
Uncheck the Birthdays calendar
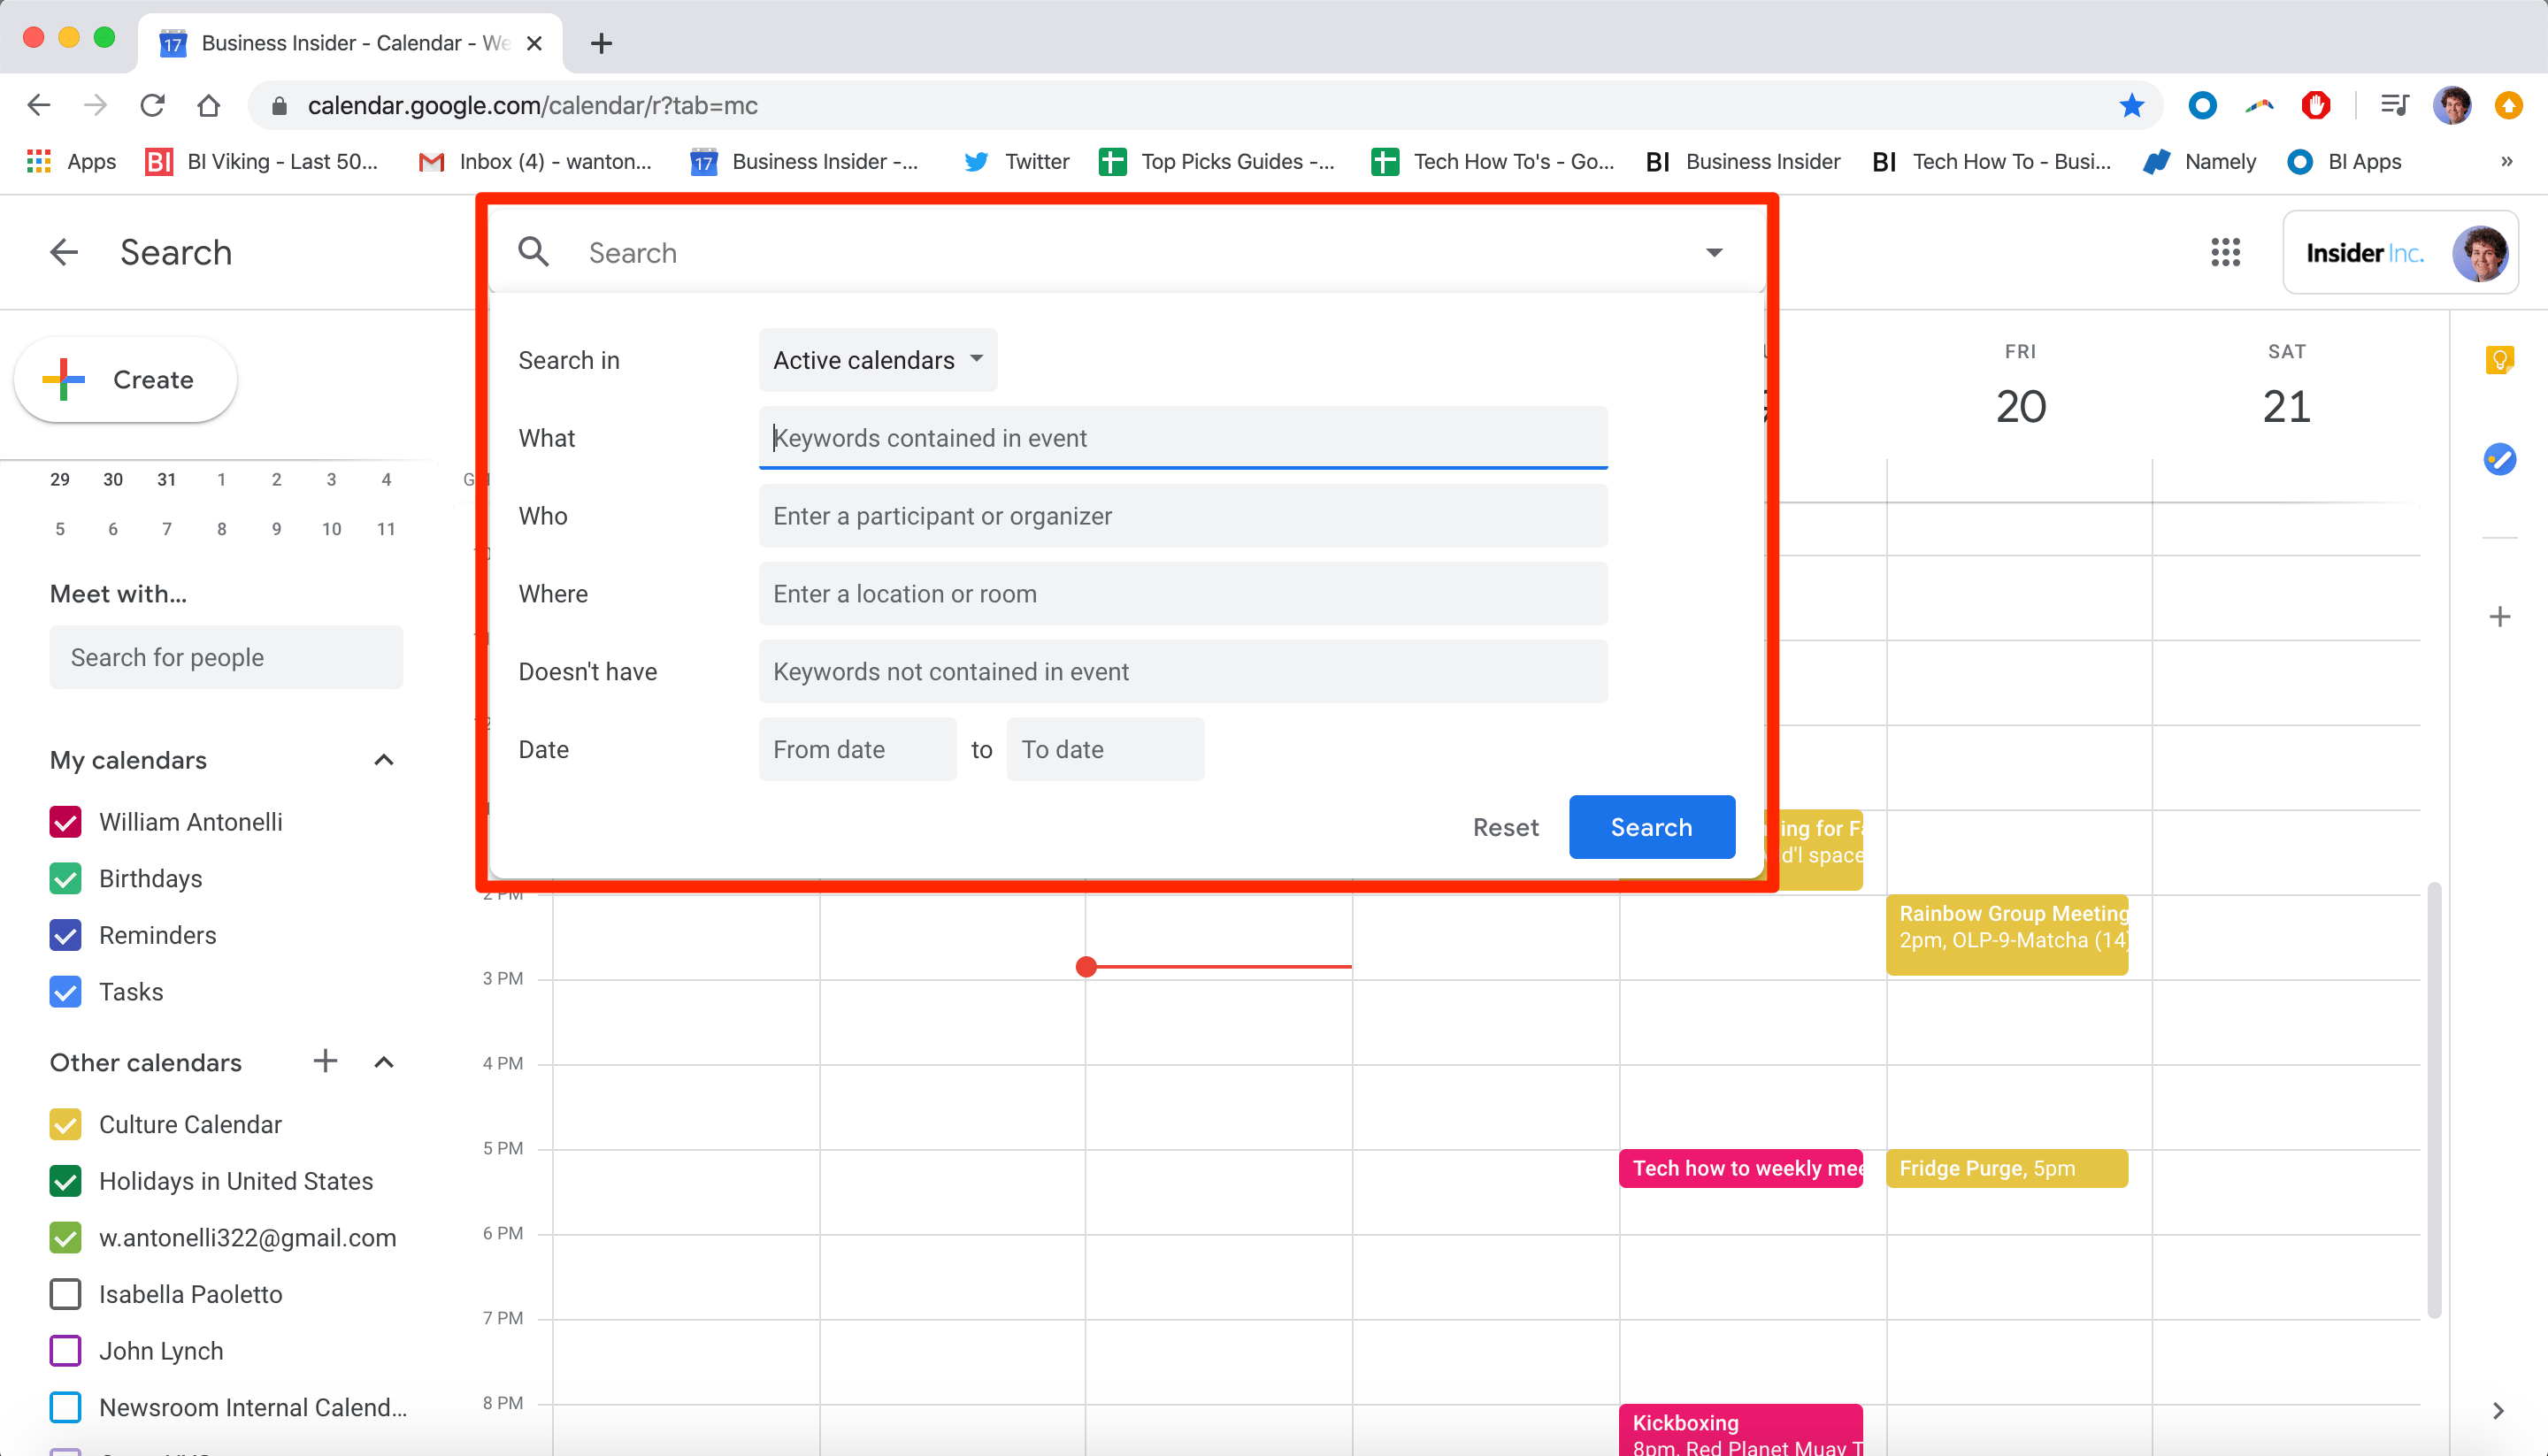coord(65,878)
